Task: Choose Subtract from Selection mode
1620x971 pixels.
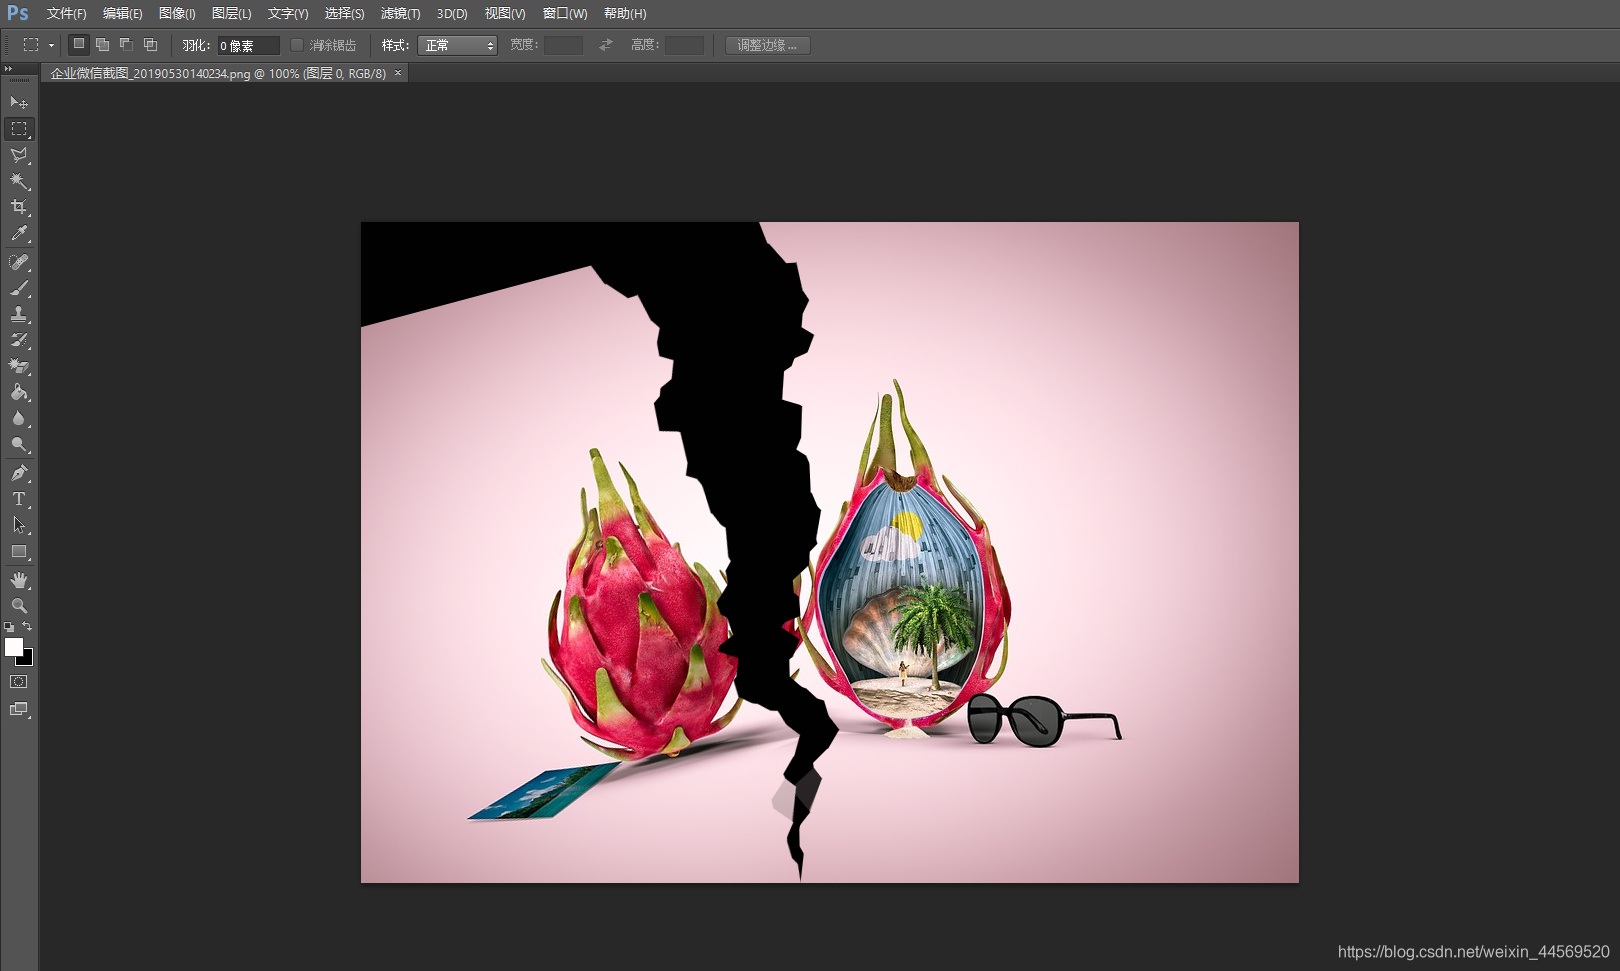Action: [126, 45]
